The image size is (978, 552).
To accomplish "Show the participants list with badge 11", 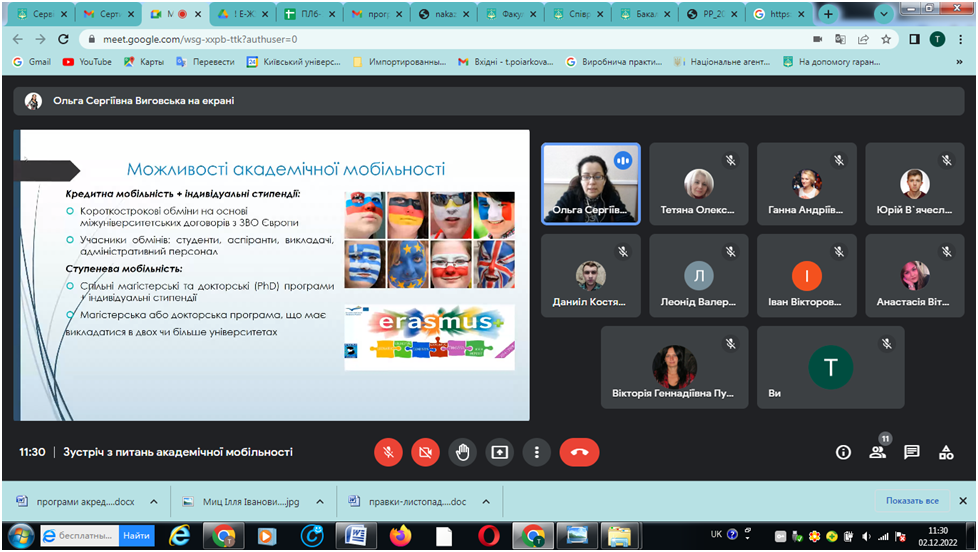I will 878,452.
